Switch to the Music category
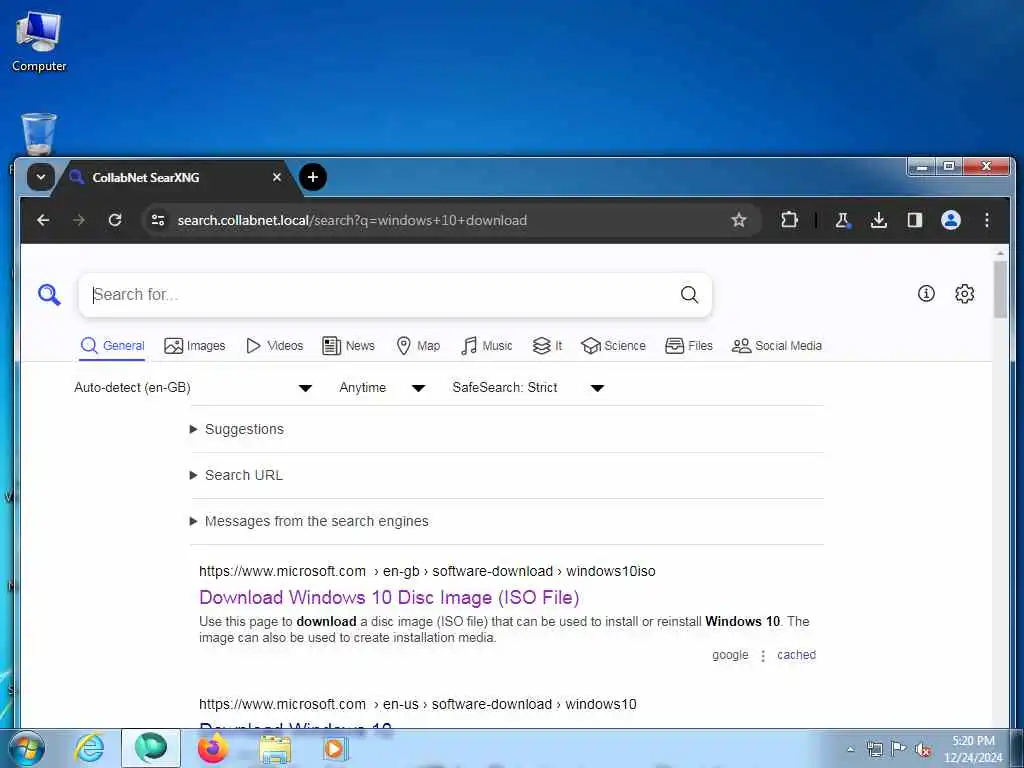Viewport: 1024px width, 768px height. point(486,345)
